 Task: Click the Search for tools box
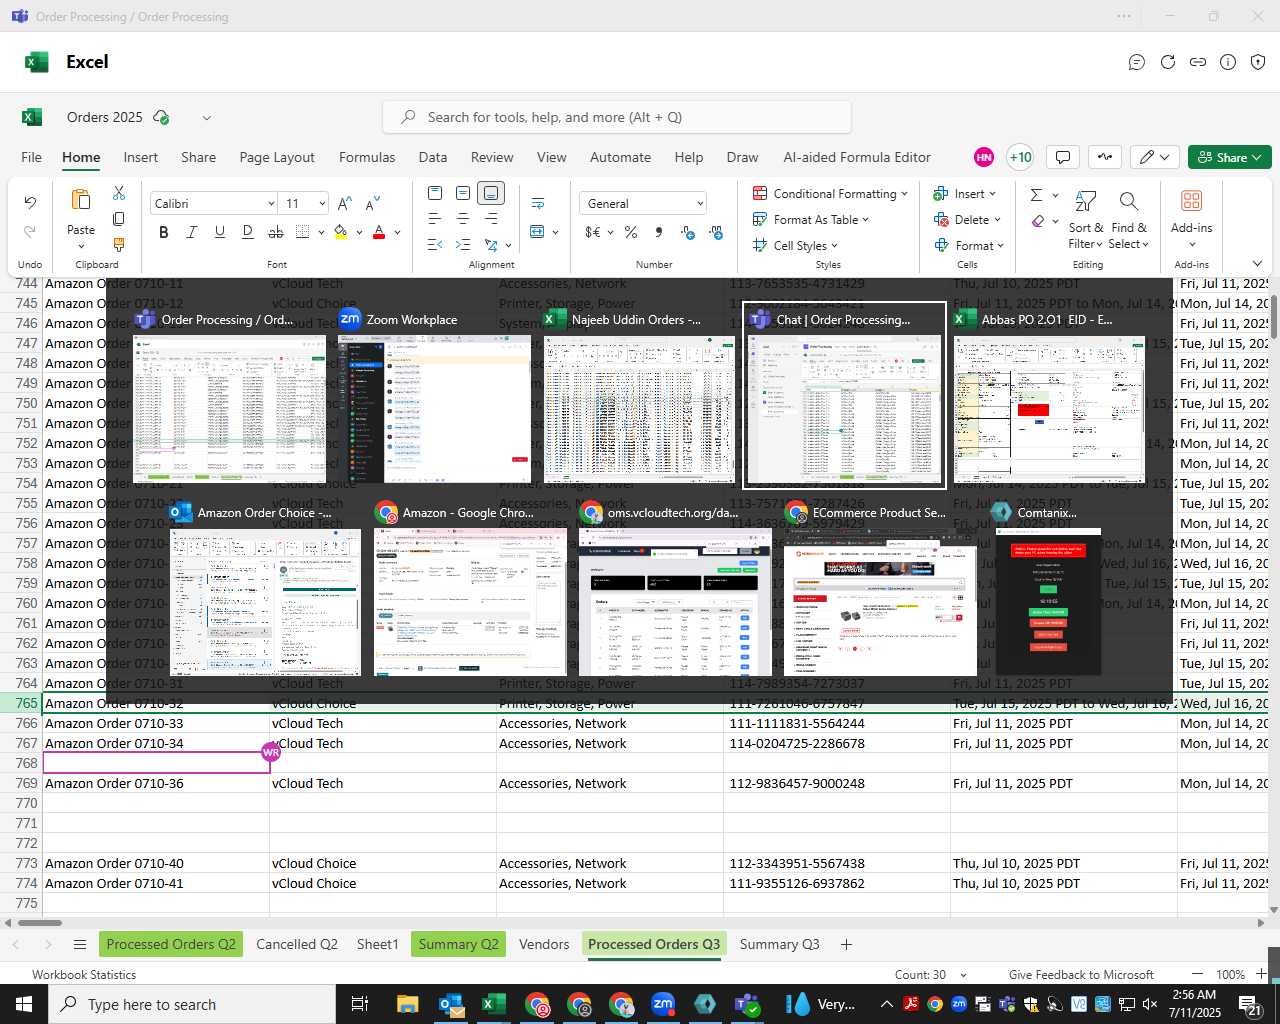point(617,117)
